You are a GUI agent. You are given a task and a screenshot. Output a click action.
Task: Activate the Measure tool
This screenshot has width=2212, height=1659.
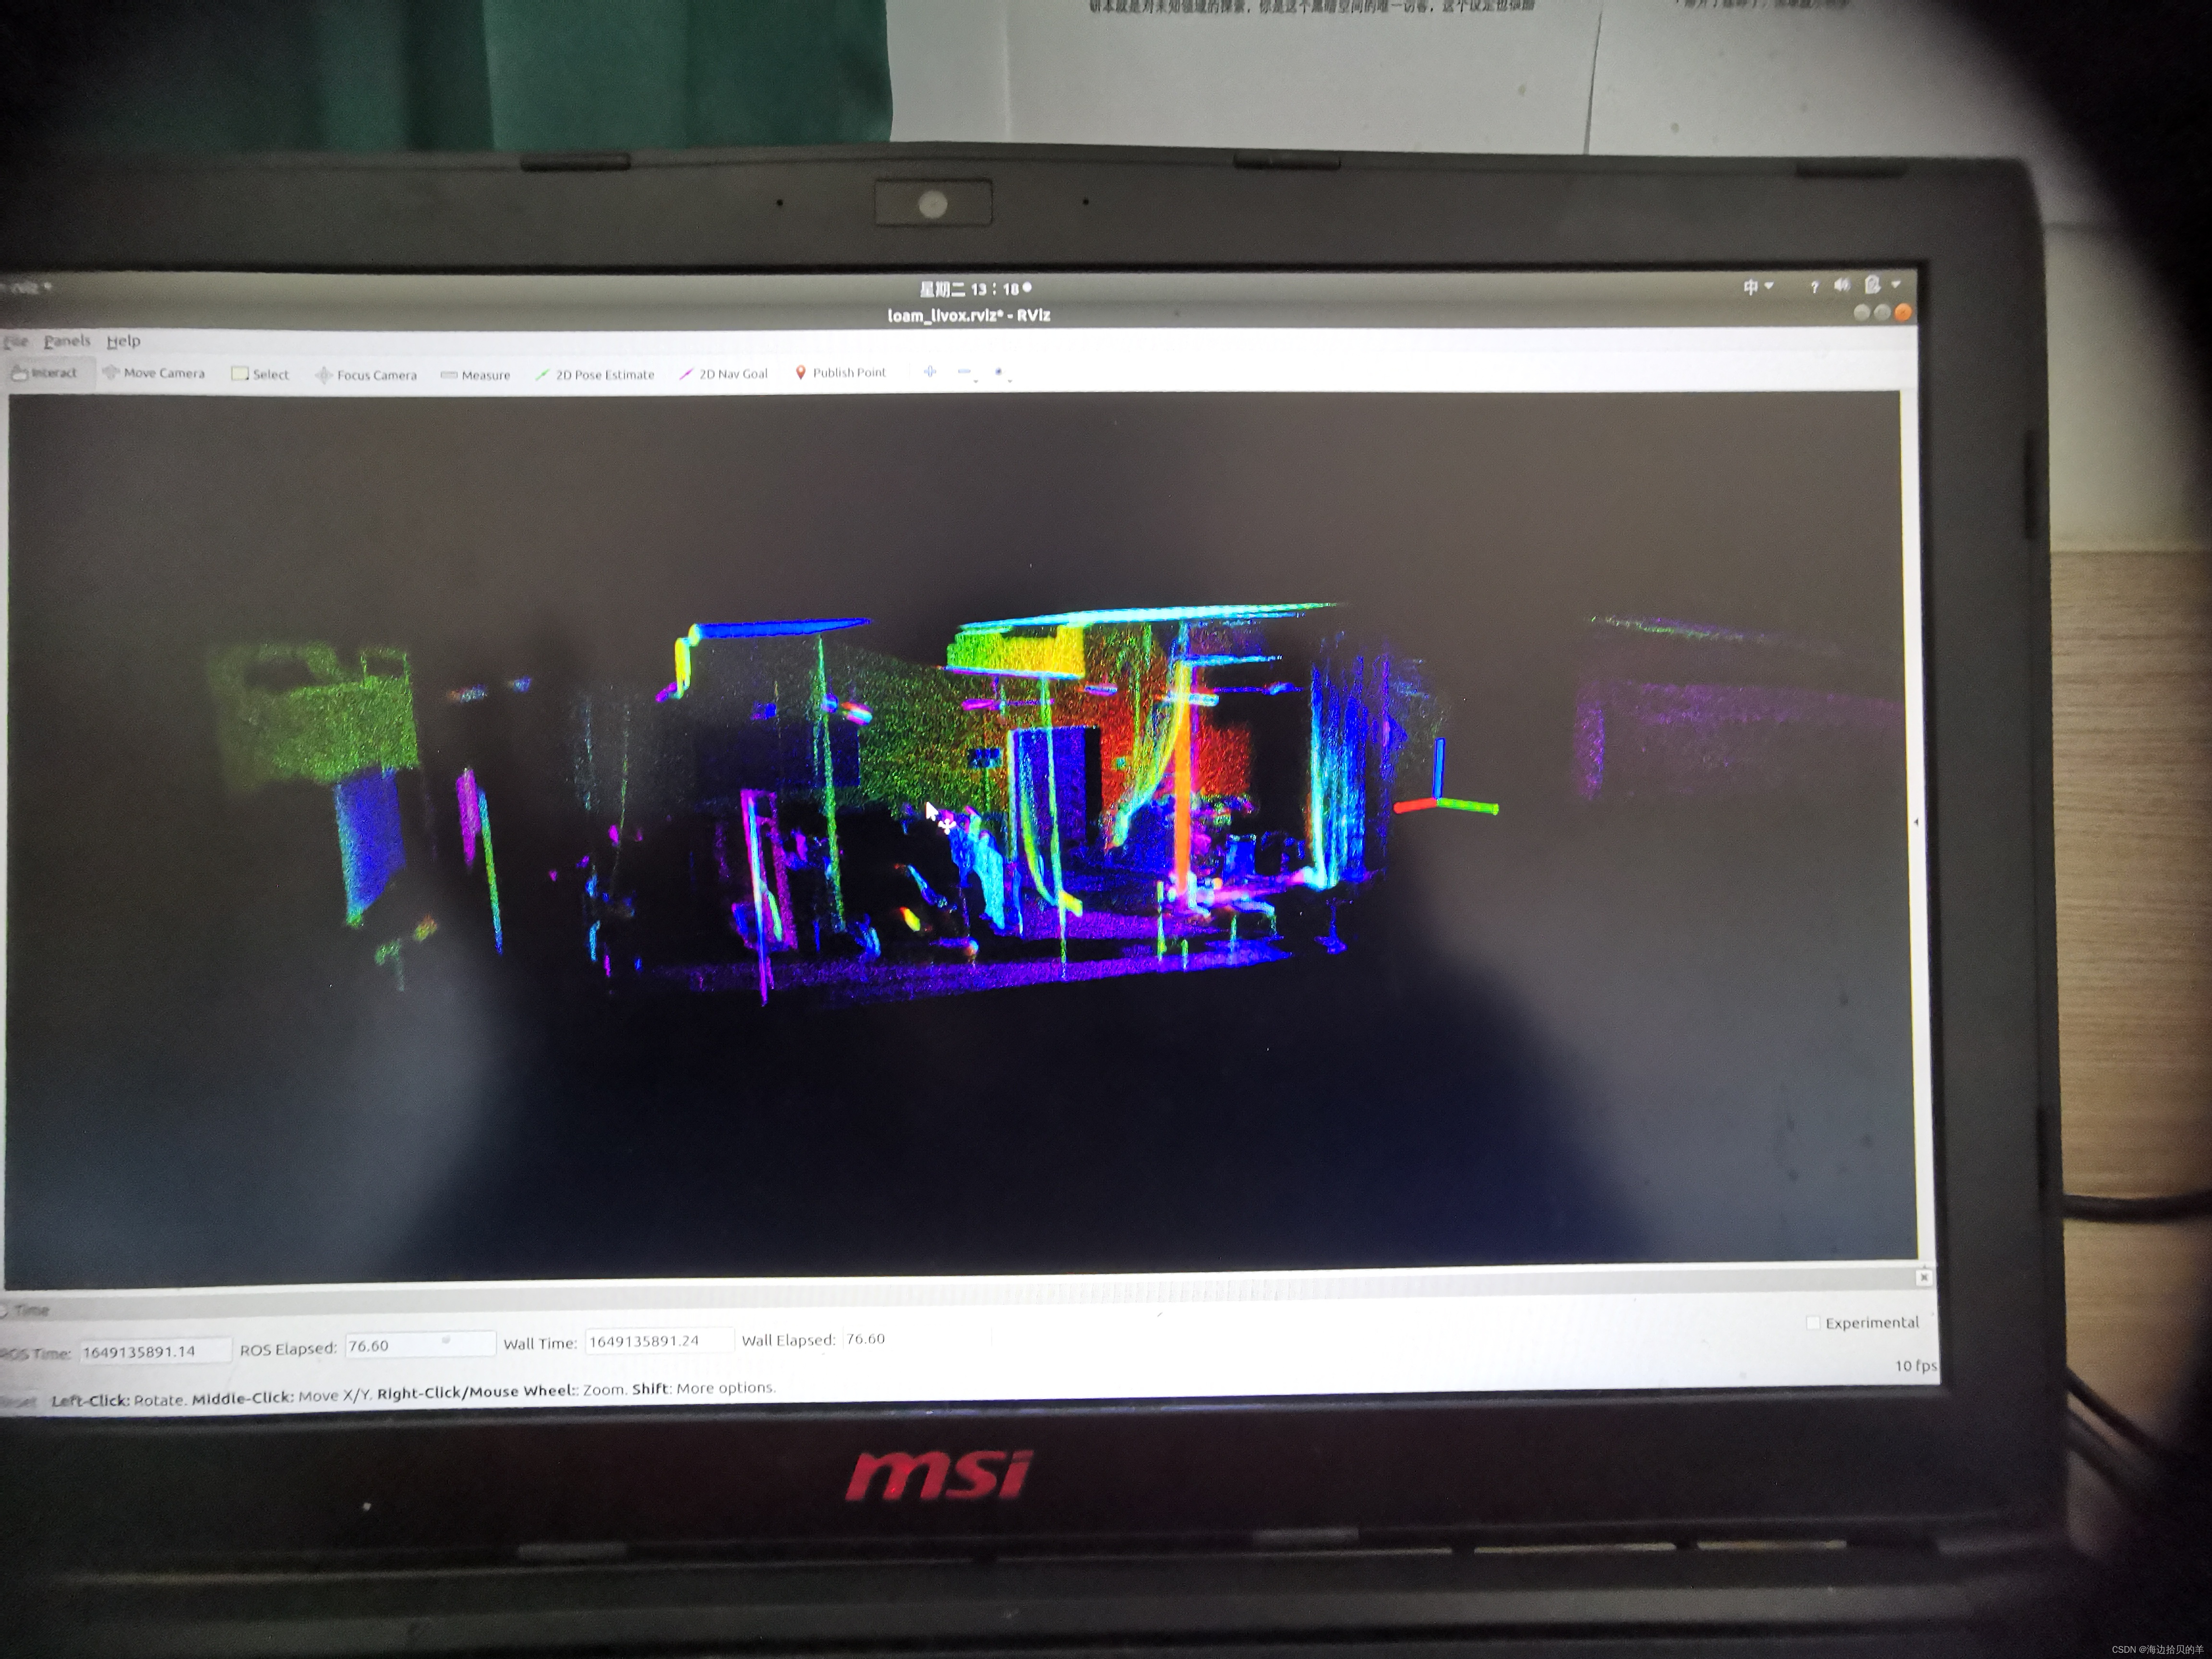(x=476, y=375)
